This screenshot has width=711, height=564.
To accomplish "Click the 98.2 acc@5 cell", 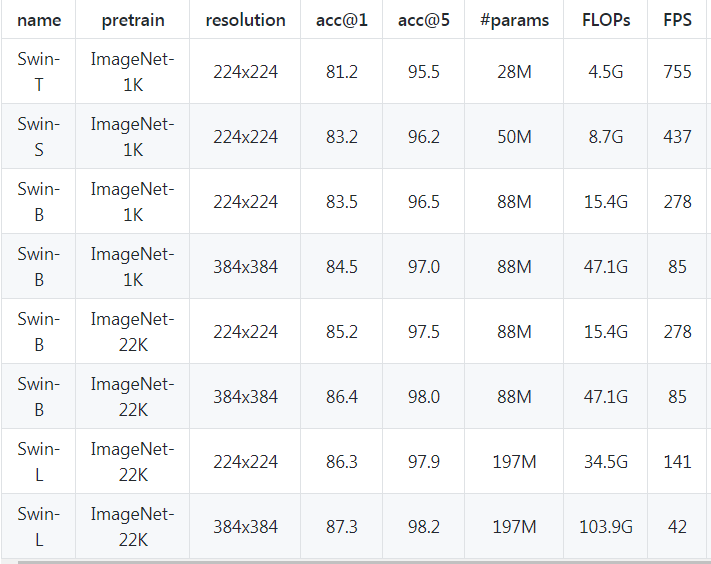I will coord(424,526).
